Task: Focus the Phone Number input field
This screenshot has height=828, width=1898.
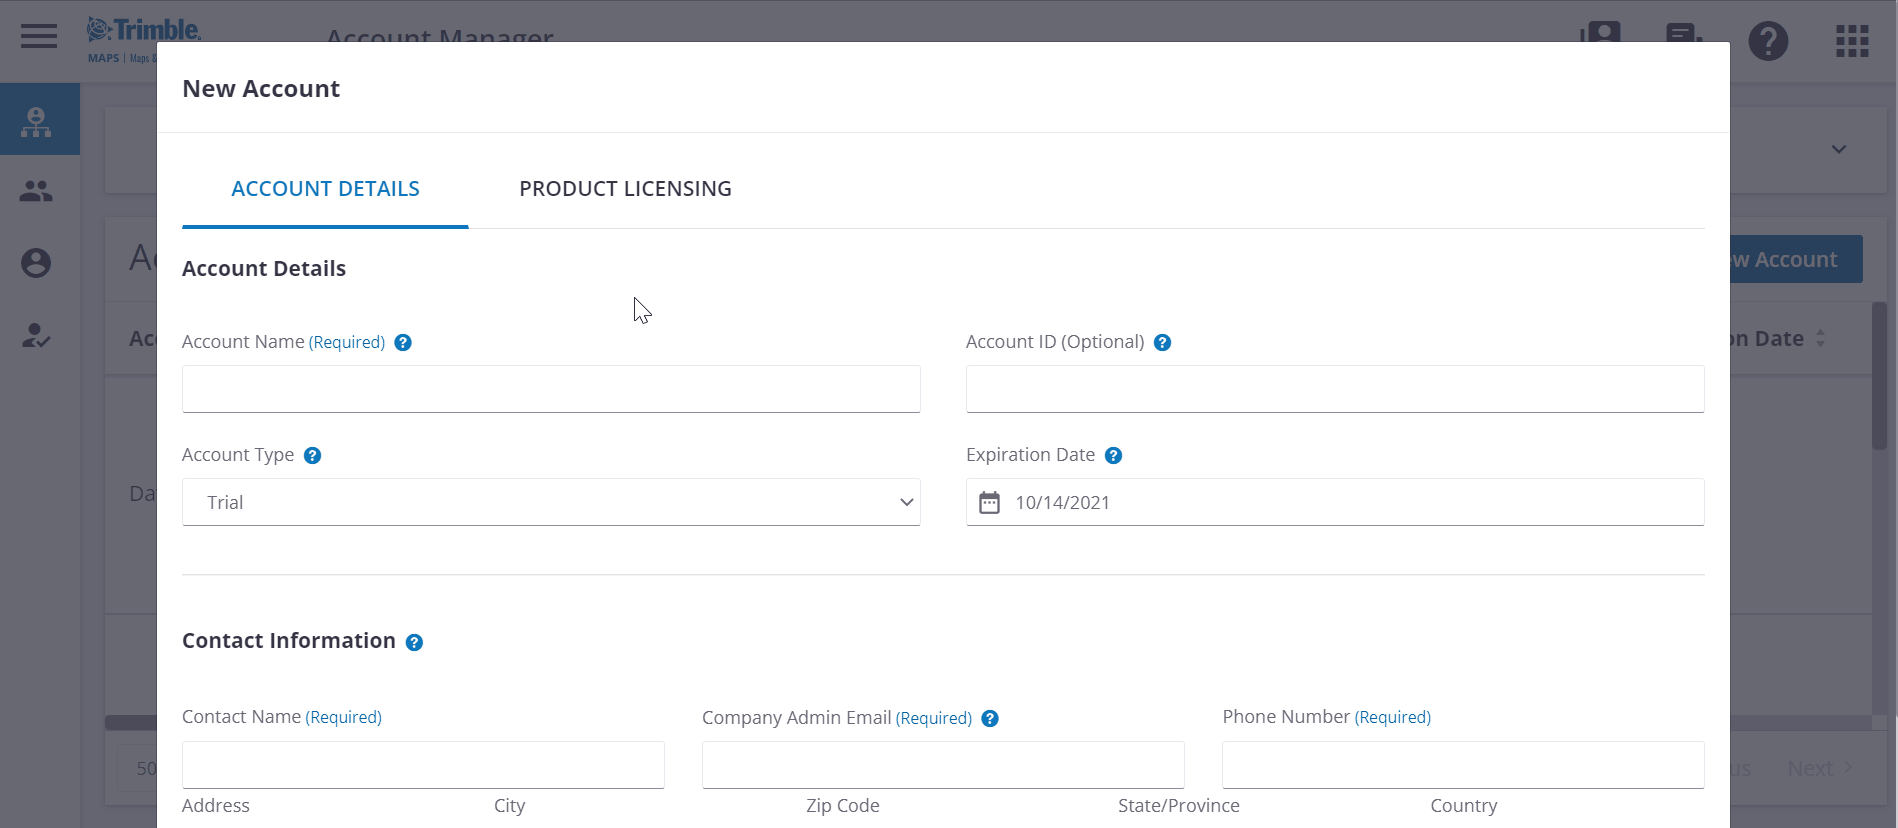Action: (1462, 765)
